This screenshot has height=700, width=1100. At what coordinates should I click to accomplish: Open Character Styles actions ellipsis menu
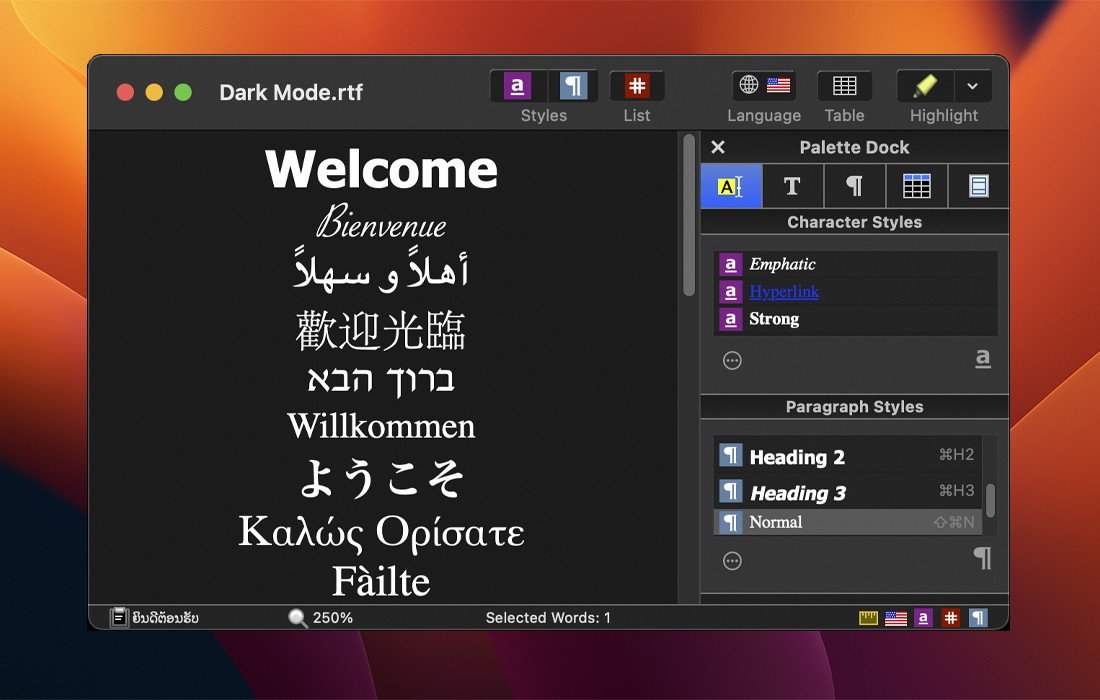click(x=732, y=360)
